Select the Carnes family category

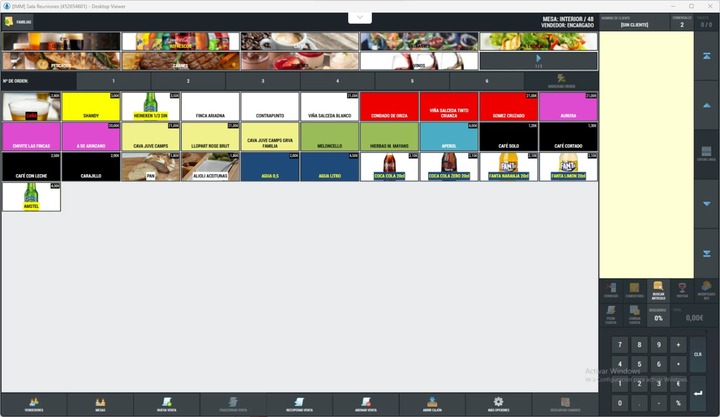180,61
